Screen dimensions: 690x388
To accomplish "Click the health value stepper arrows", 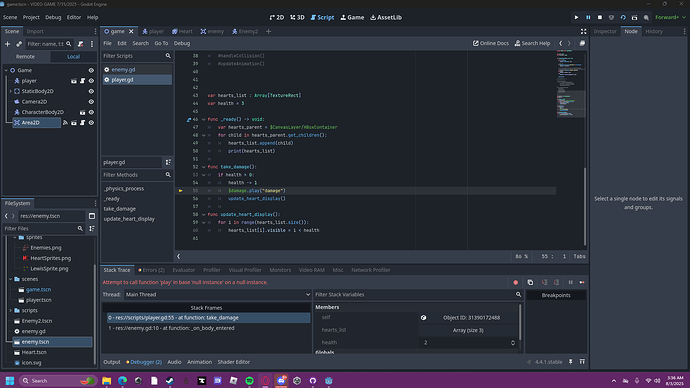I will point(513,343).
